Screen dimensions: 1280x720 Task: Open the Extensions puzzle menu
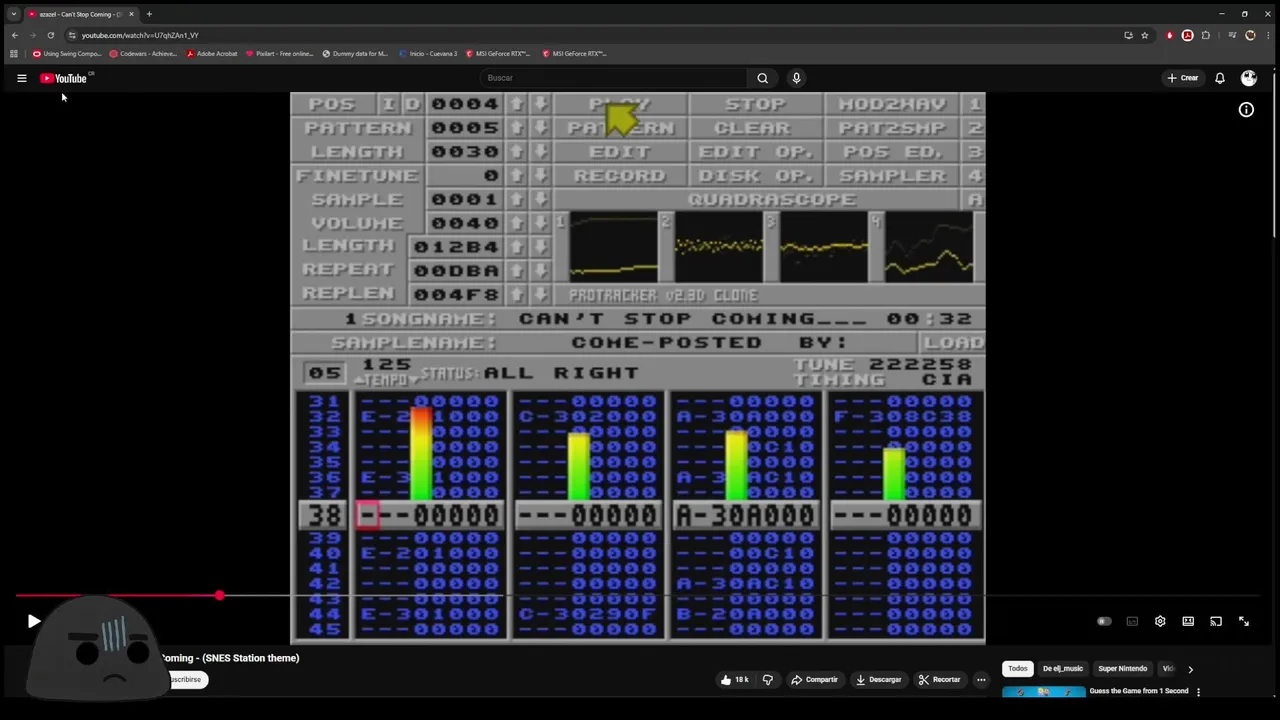[1205, 35]
